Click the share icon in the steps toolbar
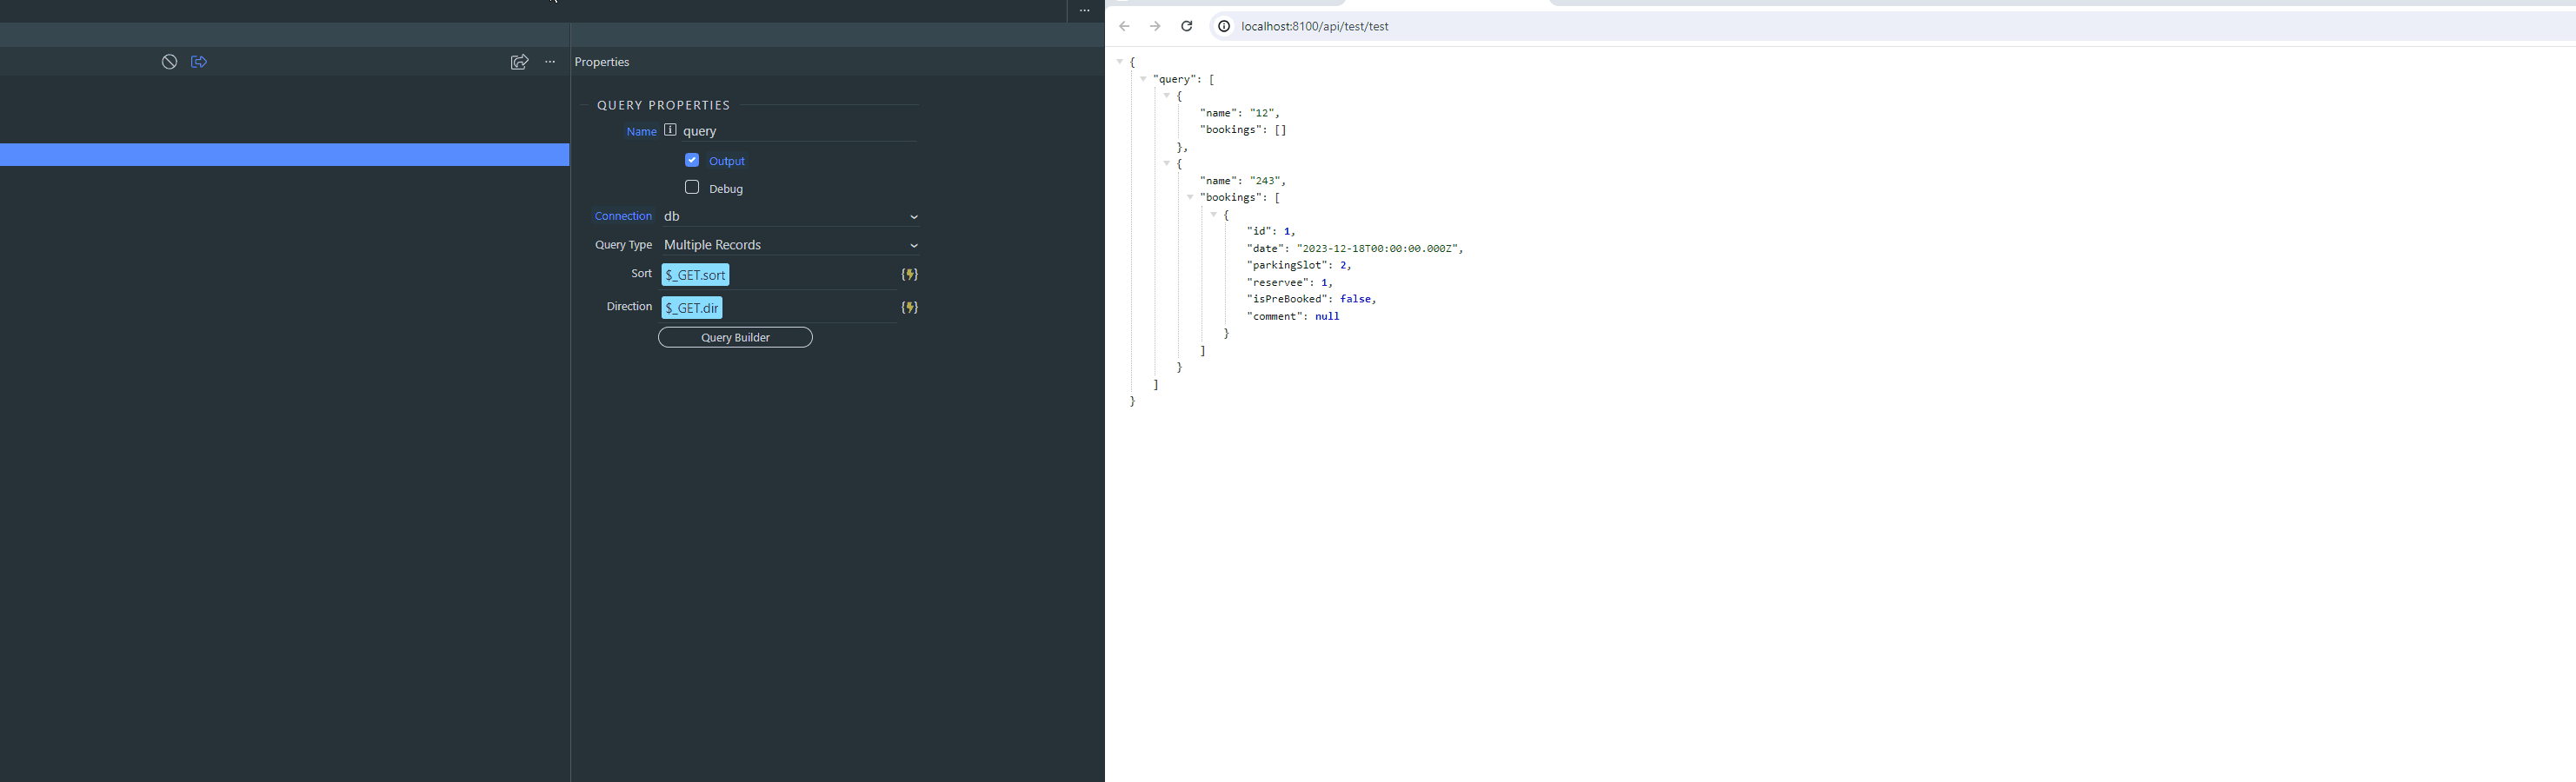 click(519, 62)
